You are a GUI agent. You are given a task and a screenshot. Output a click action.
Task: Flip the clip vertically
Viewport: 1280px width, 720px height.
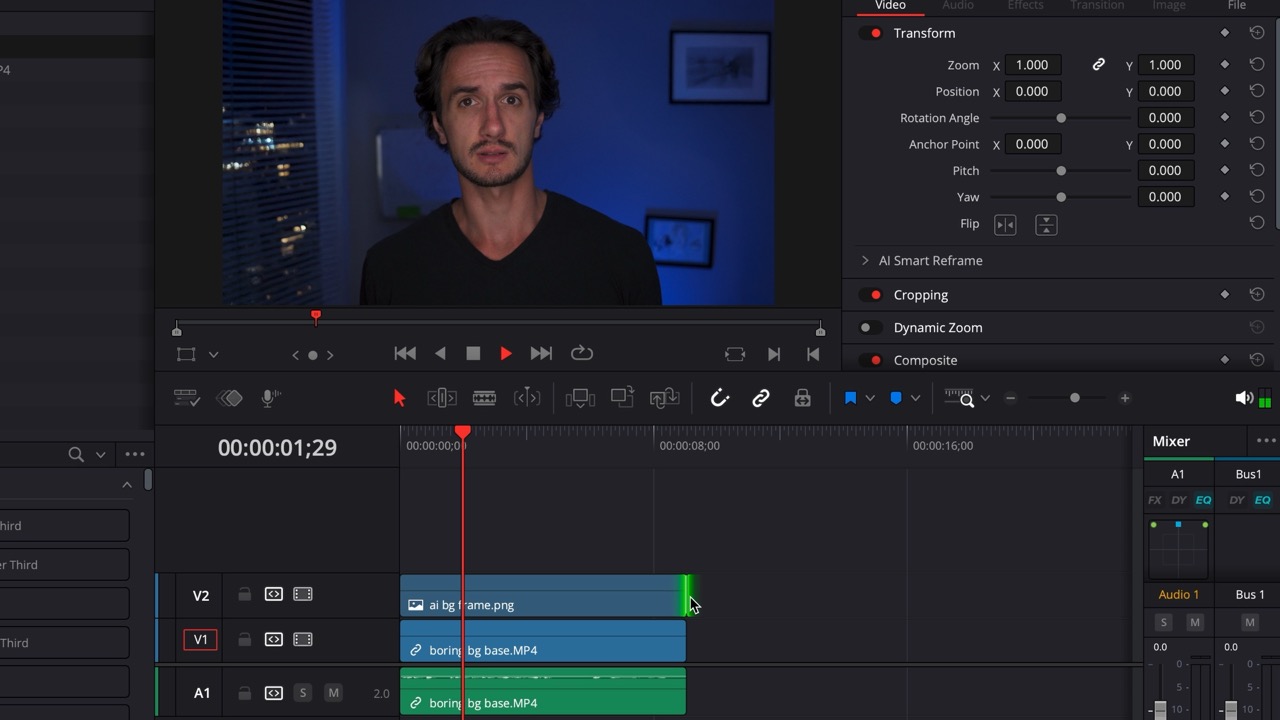pyautogui.click(x=1046, y=225)
